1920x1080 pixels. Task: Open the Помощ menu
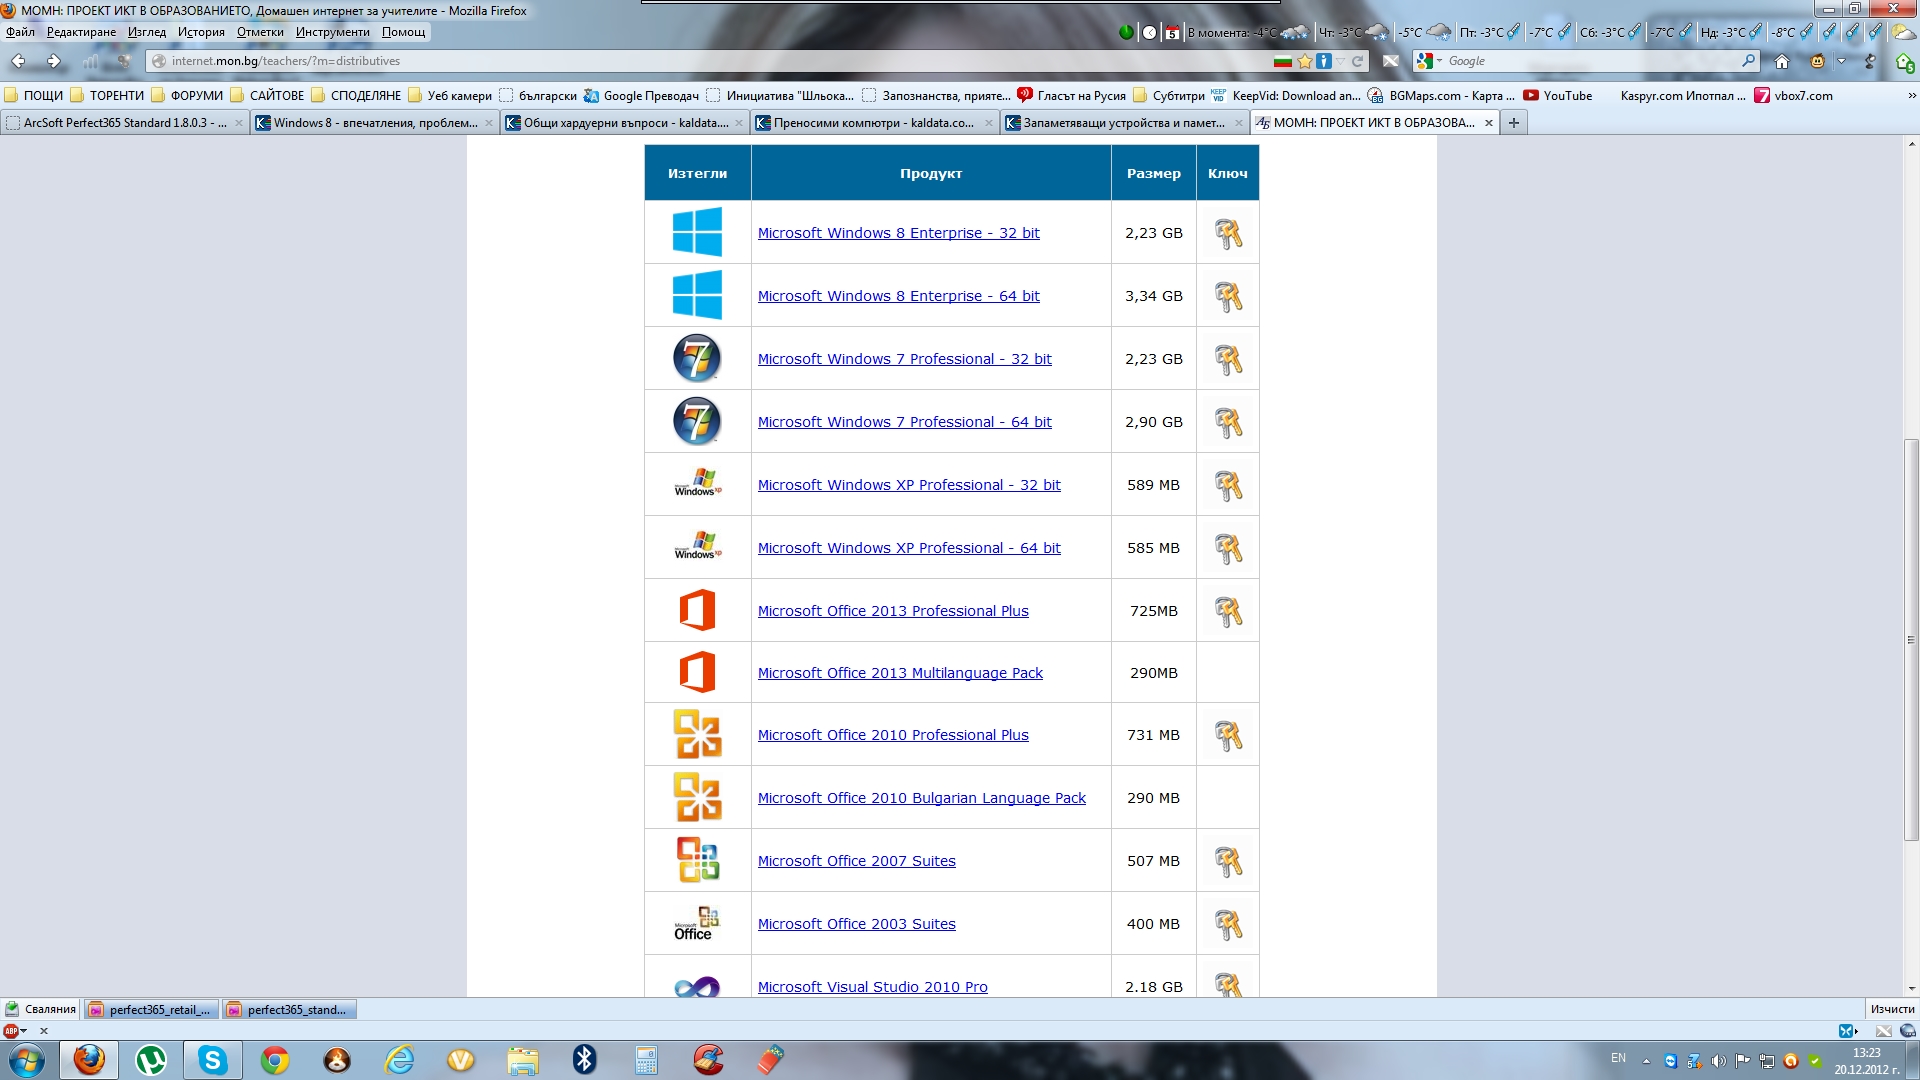pos(403,32)
